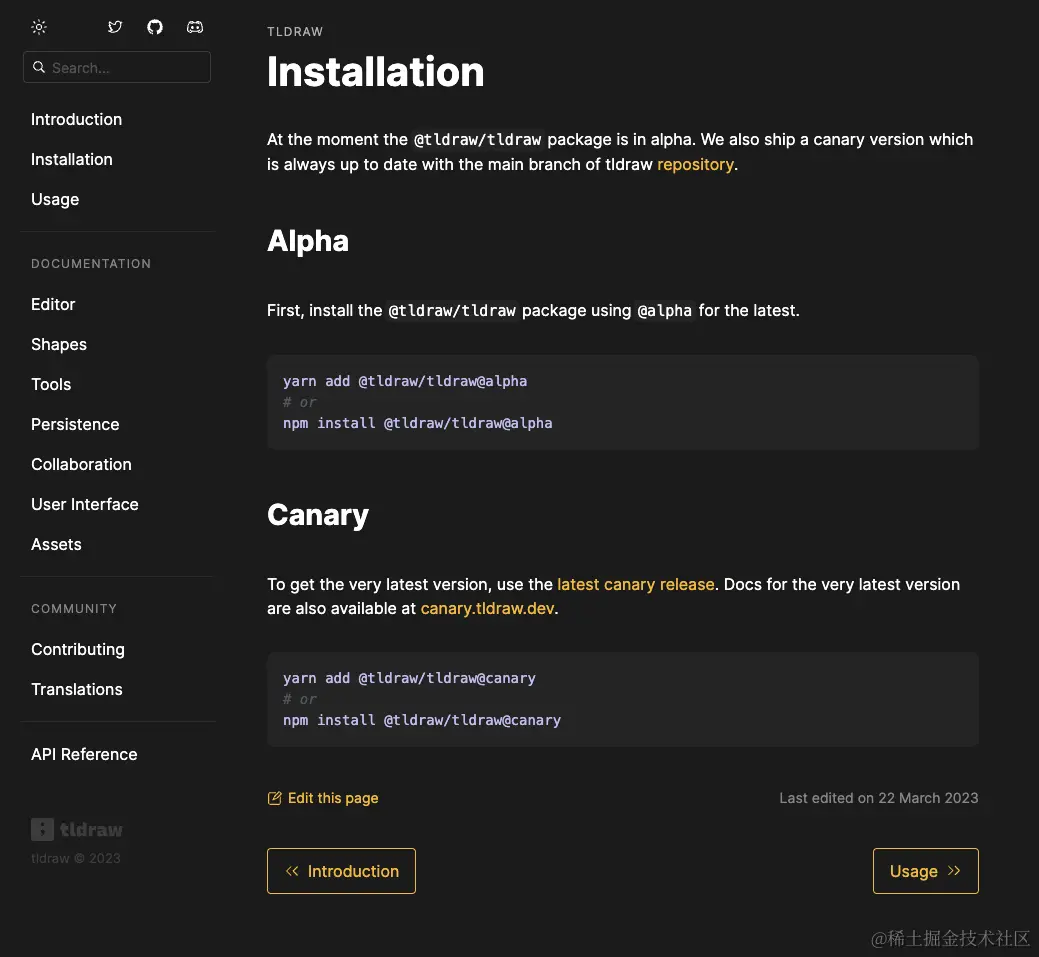Navigate to Persistence docs
The height and width of the screenshot is (957, 1039).
coord(75,424)
